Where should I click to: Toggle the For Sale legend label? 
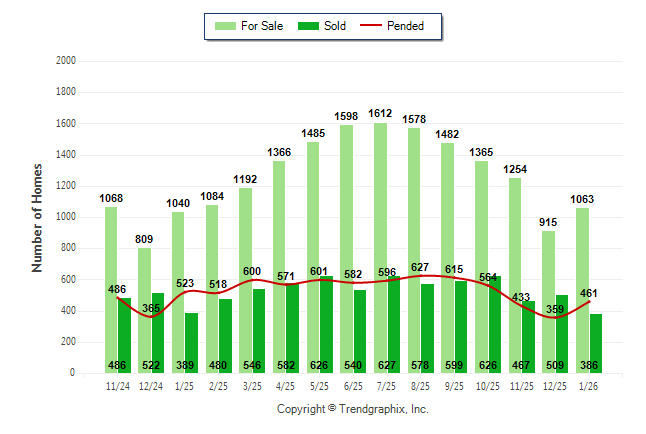(x=261, y=26)
